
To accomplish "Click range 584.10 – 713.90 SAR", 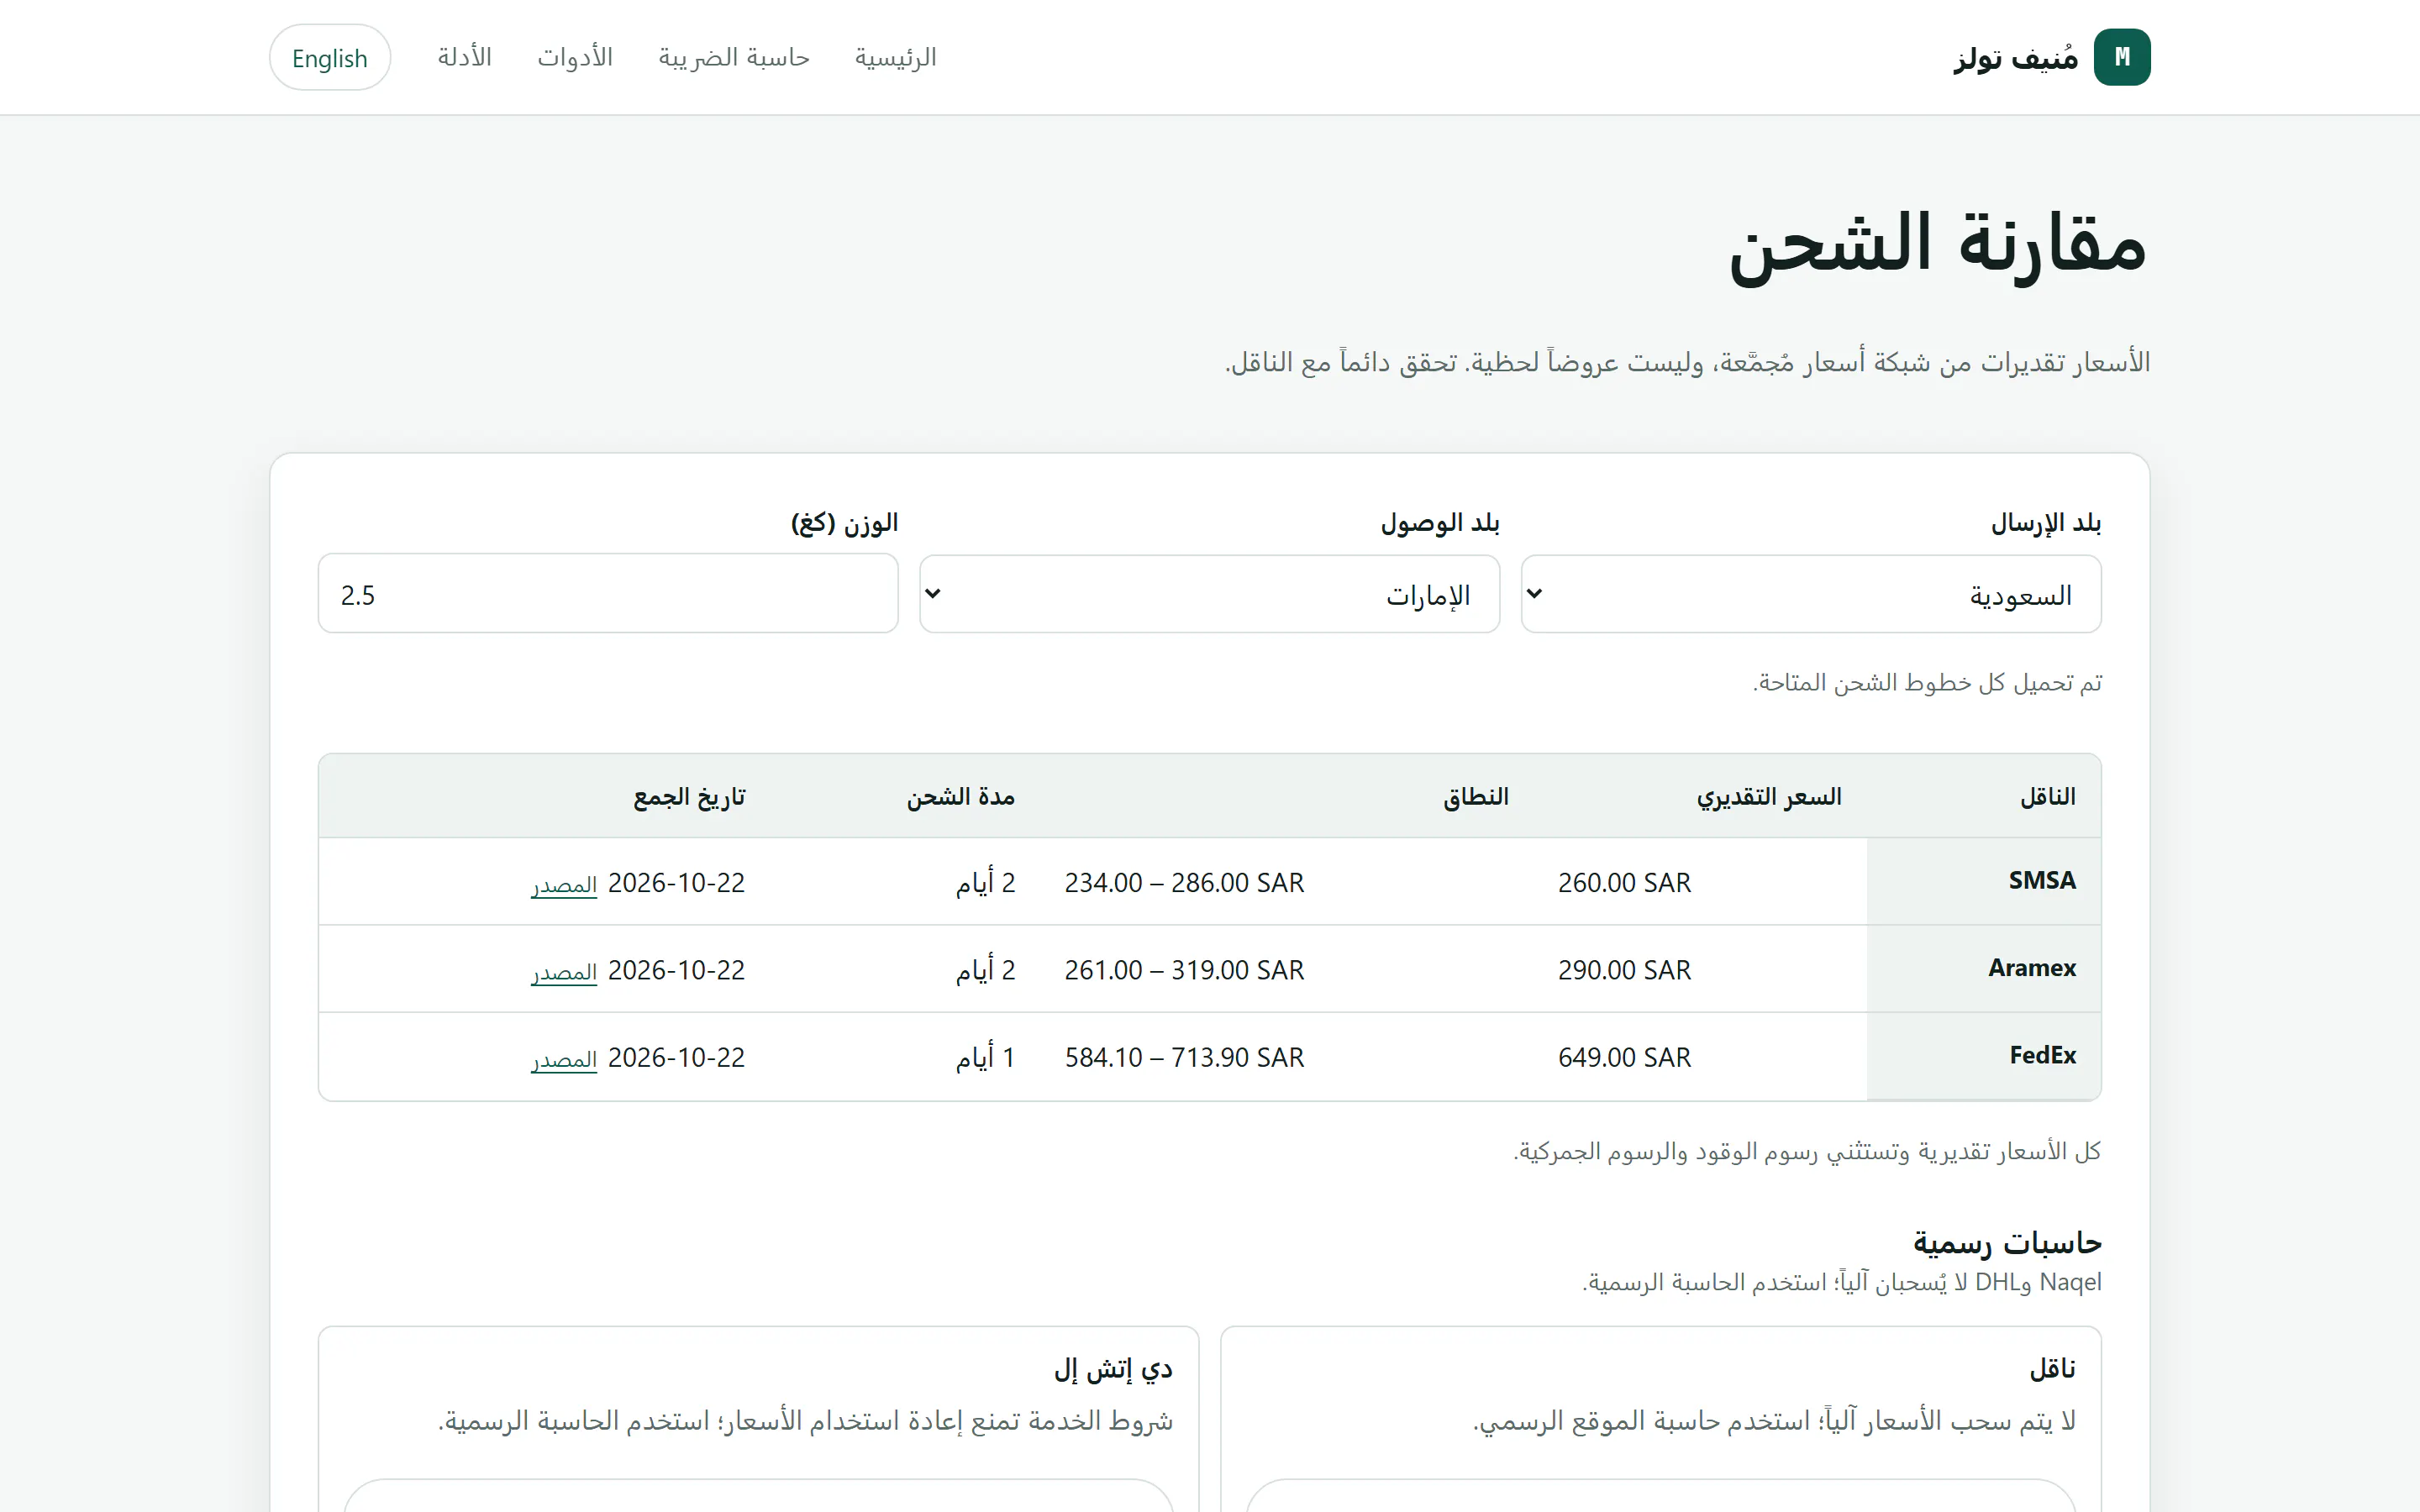I will pos(1184,1057).
